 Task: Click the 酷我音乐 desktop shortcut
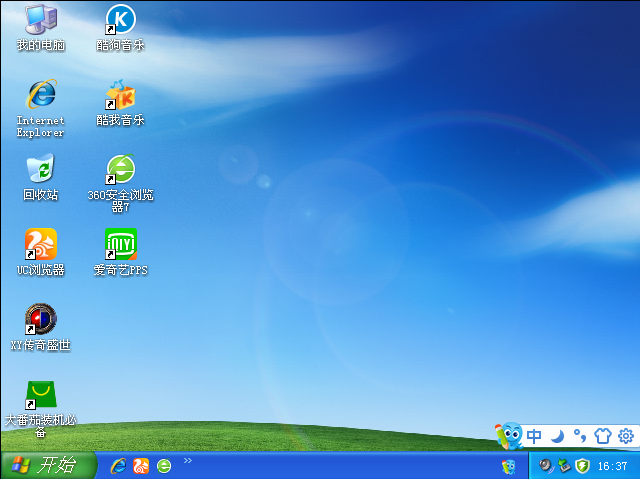[x=120, y=102]
